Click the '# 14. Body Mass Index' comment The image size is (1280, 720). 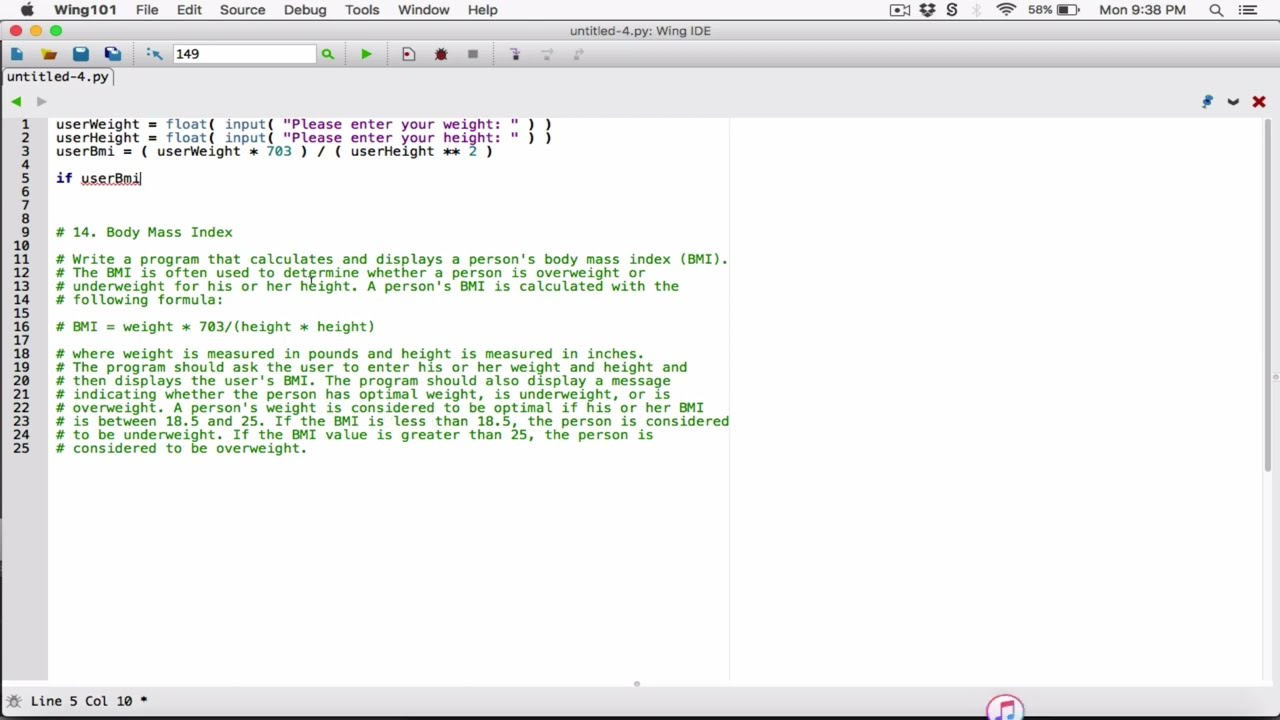[x=144, y=232]
